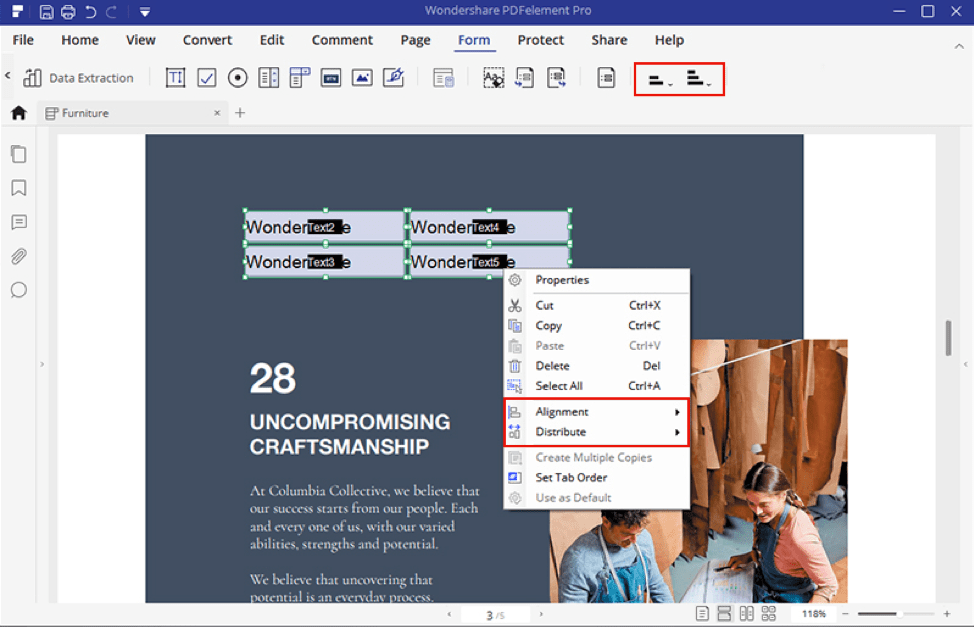Image resolution: width=974 pixels, height=627 pixels.
Task: Expand the right side panel arrow
Action: click(965, 364)
